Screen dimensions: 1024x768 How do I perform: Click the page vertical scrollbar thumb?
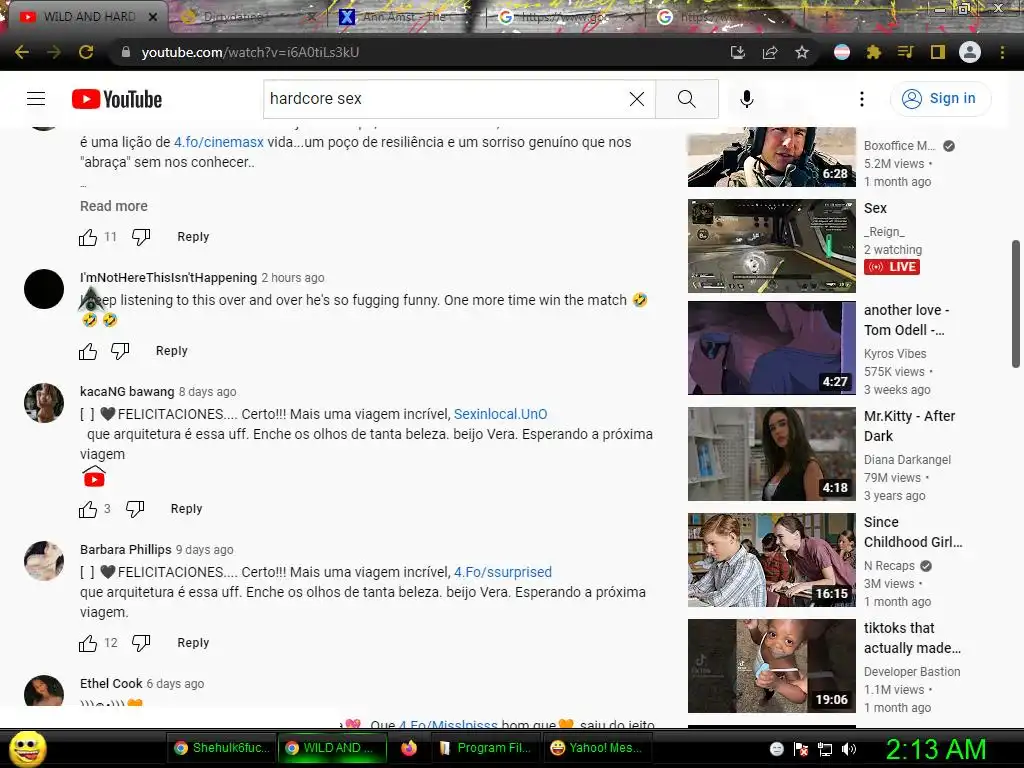(x=1016, y=304)
